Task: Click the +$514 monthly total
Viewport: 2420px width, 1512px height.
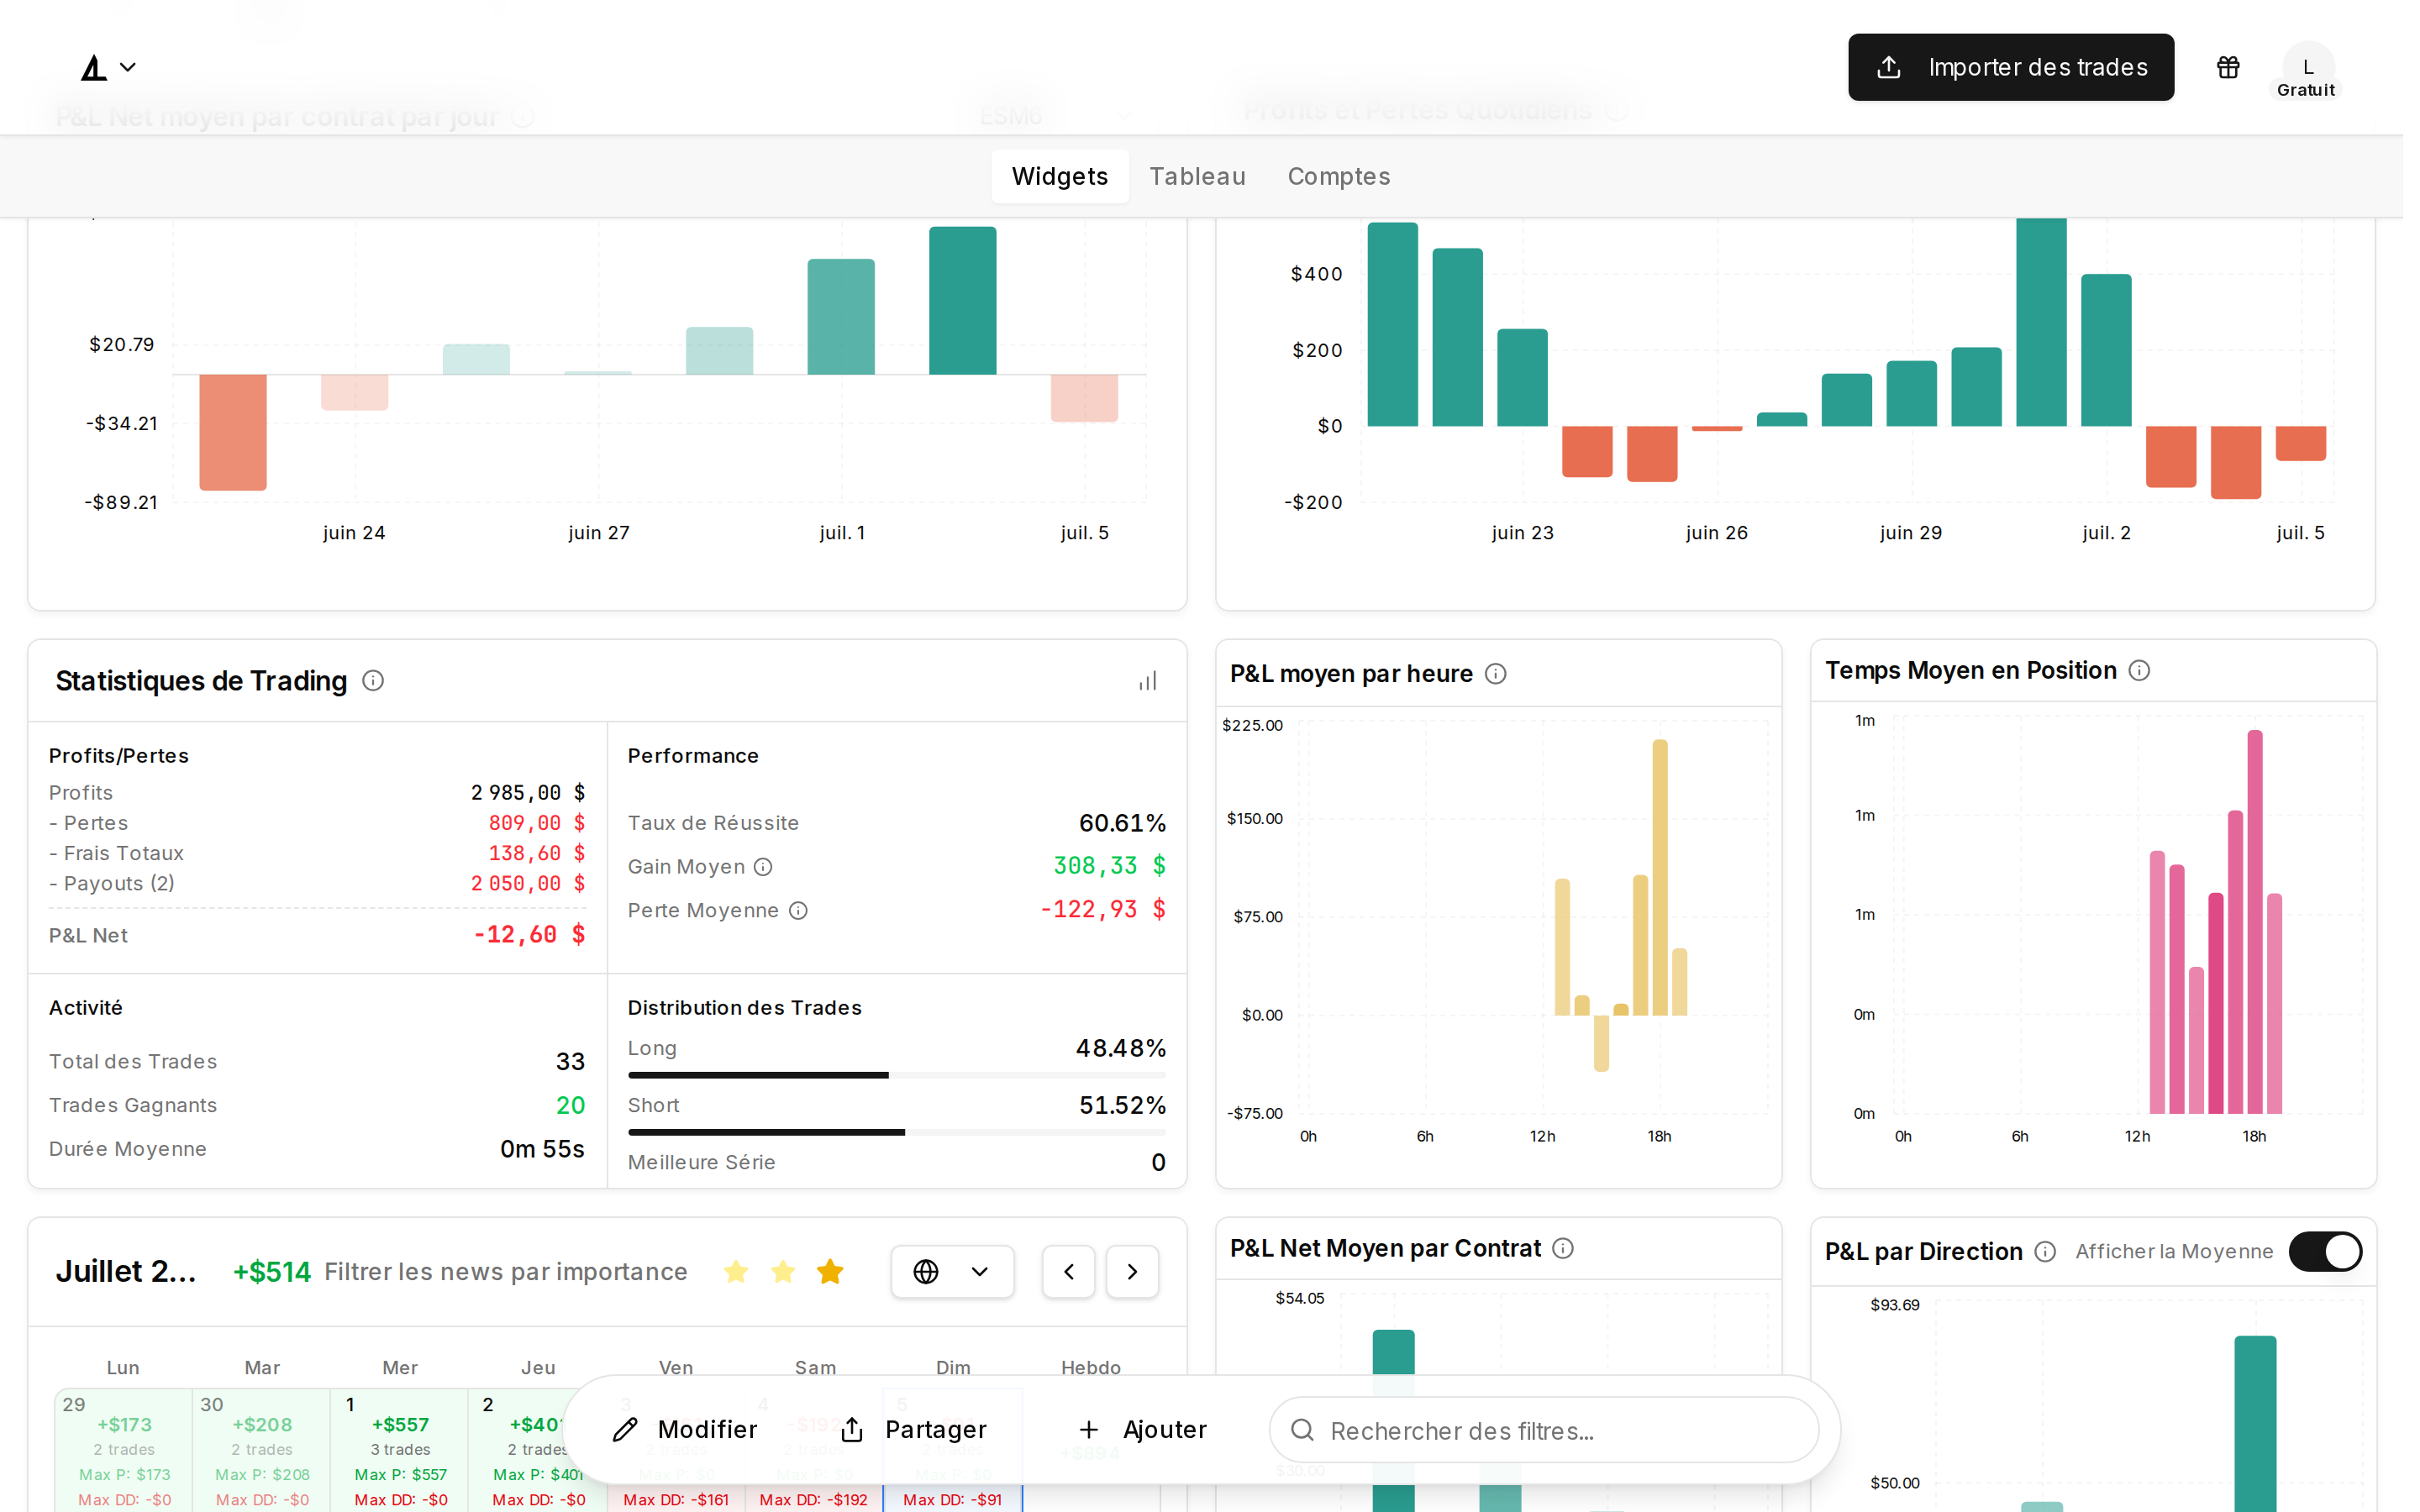Action: [272, 1272]
